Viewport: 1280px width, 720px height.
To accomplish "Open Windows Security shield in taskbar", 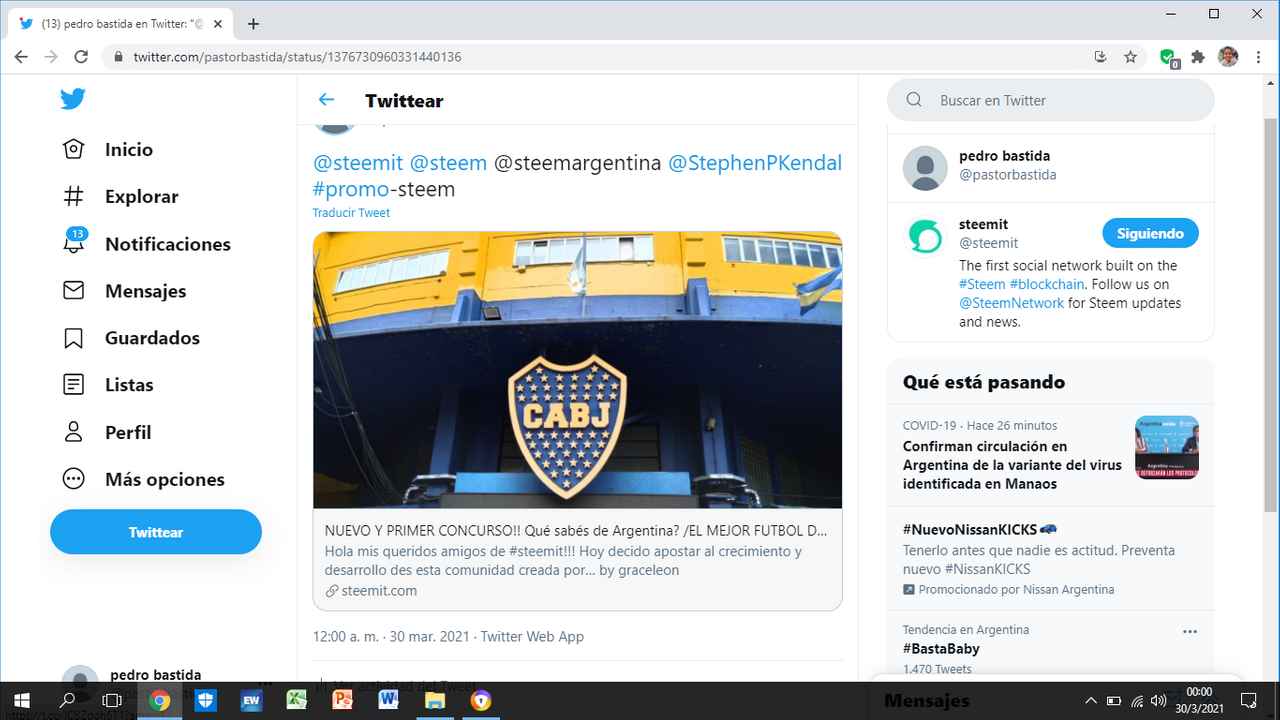I will [205, 701].
